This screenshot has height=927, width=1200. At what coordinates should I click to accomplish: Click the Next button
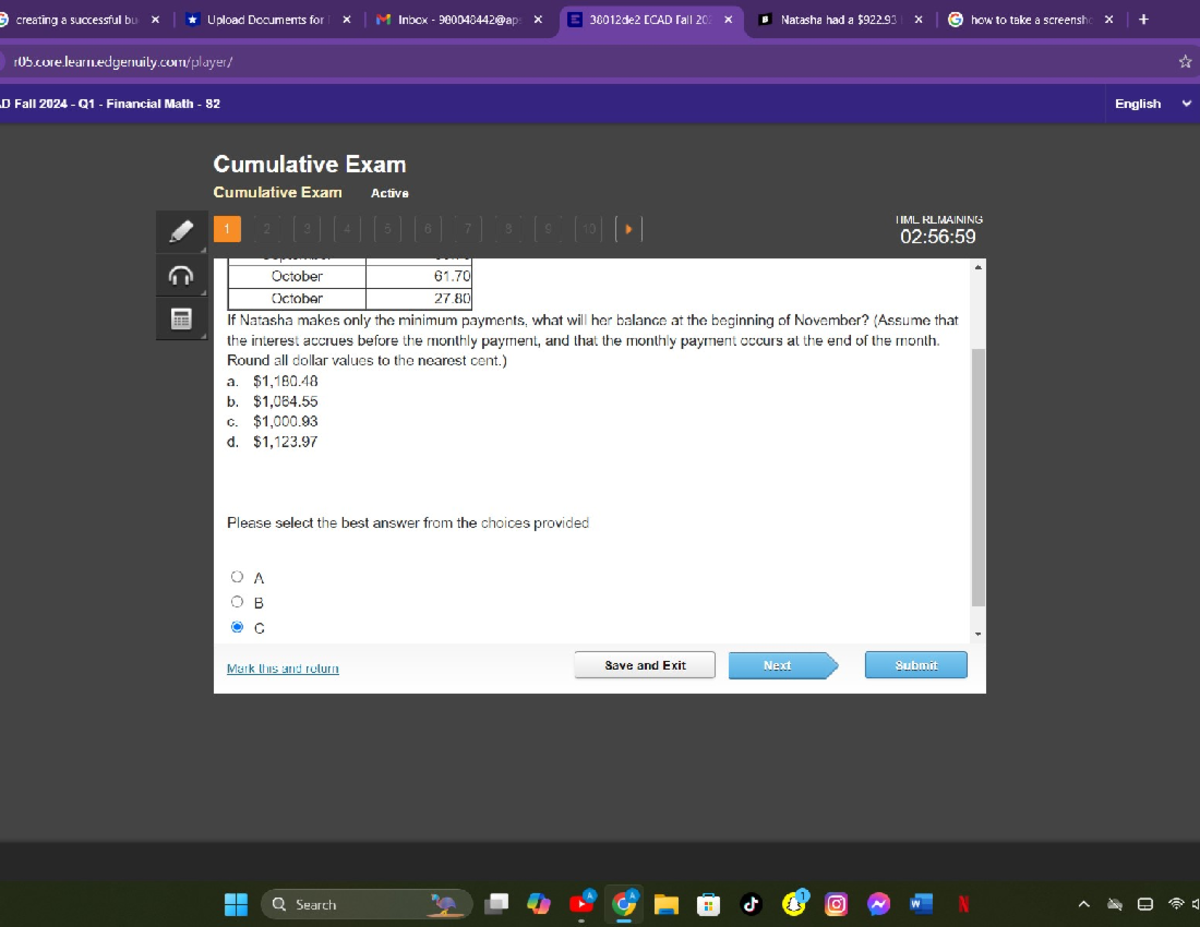point(782,665)
